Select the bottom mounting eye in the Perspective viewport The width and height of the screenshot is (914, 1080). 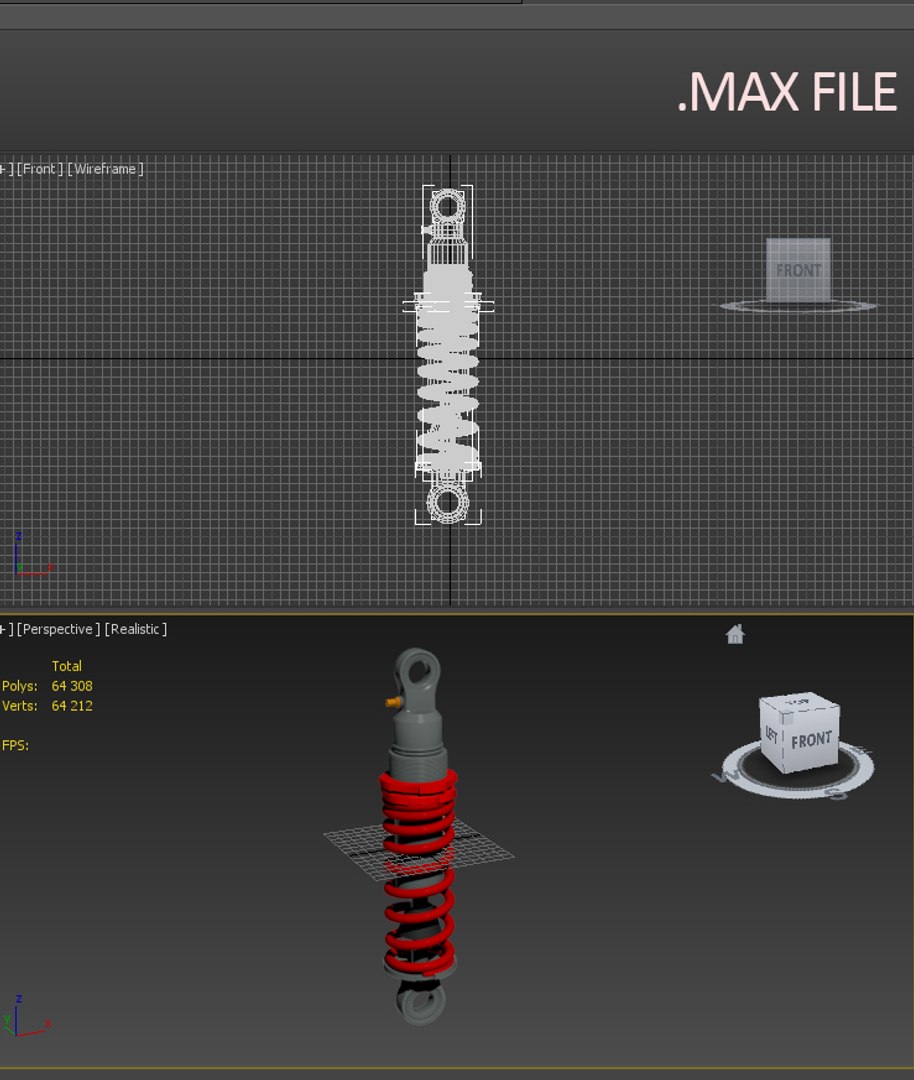(x=421, y=1002)
